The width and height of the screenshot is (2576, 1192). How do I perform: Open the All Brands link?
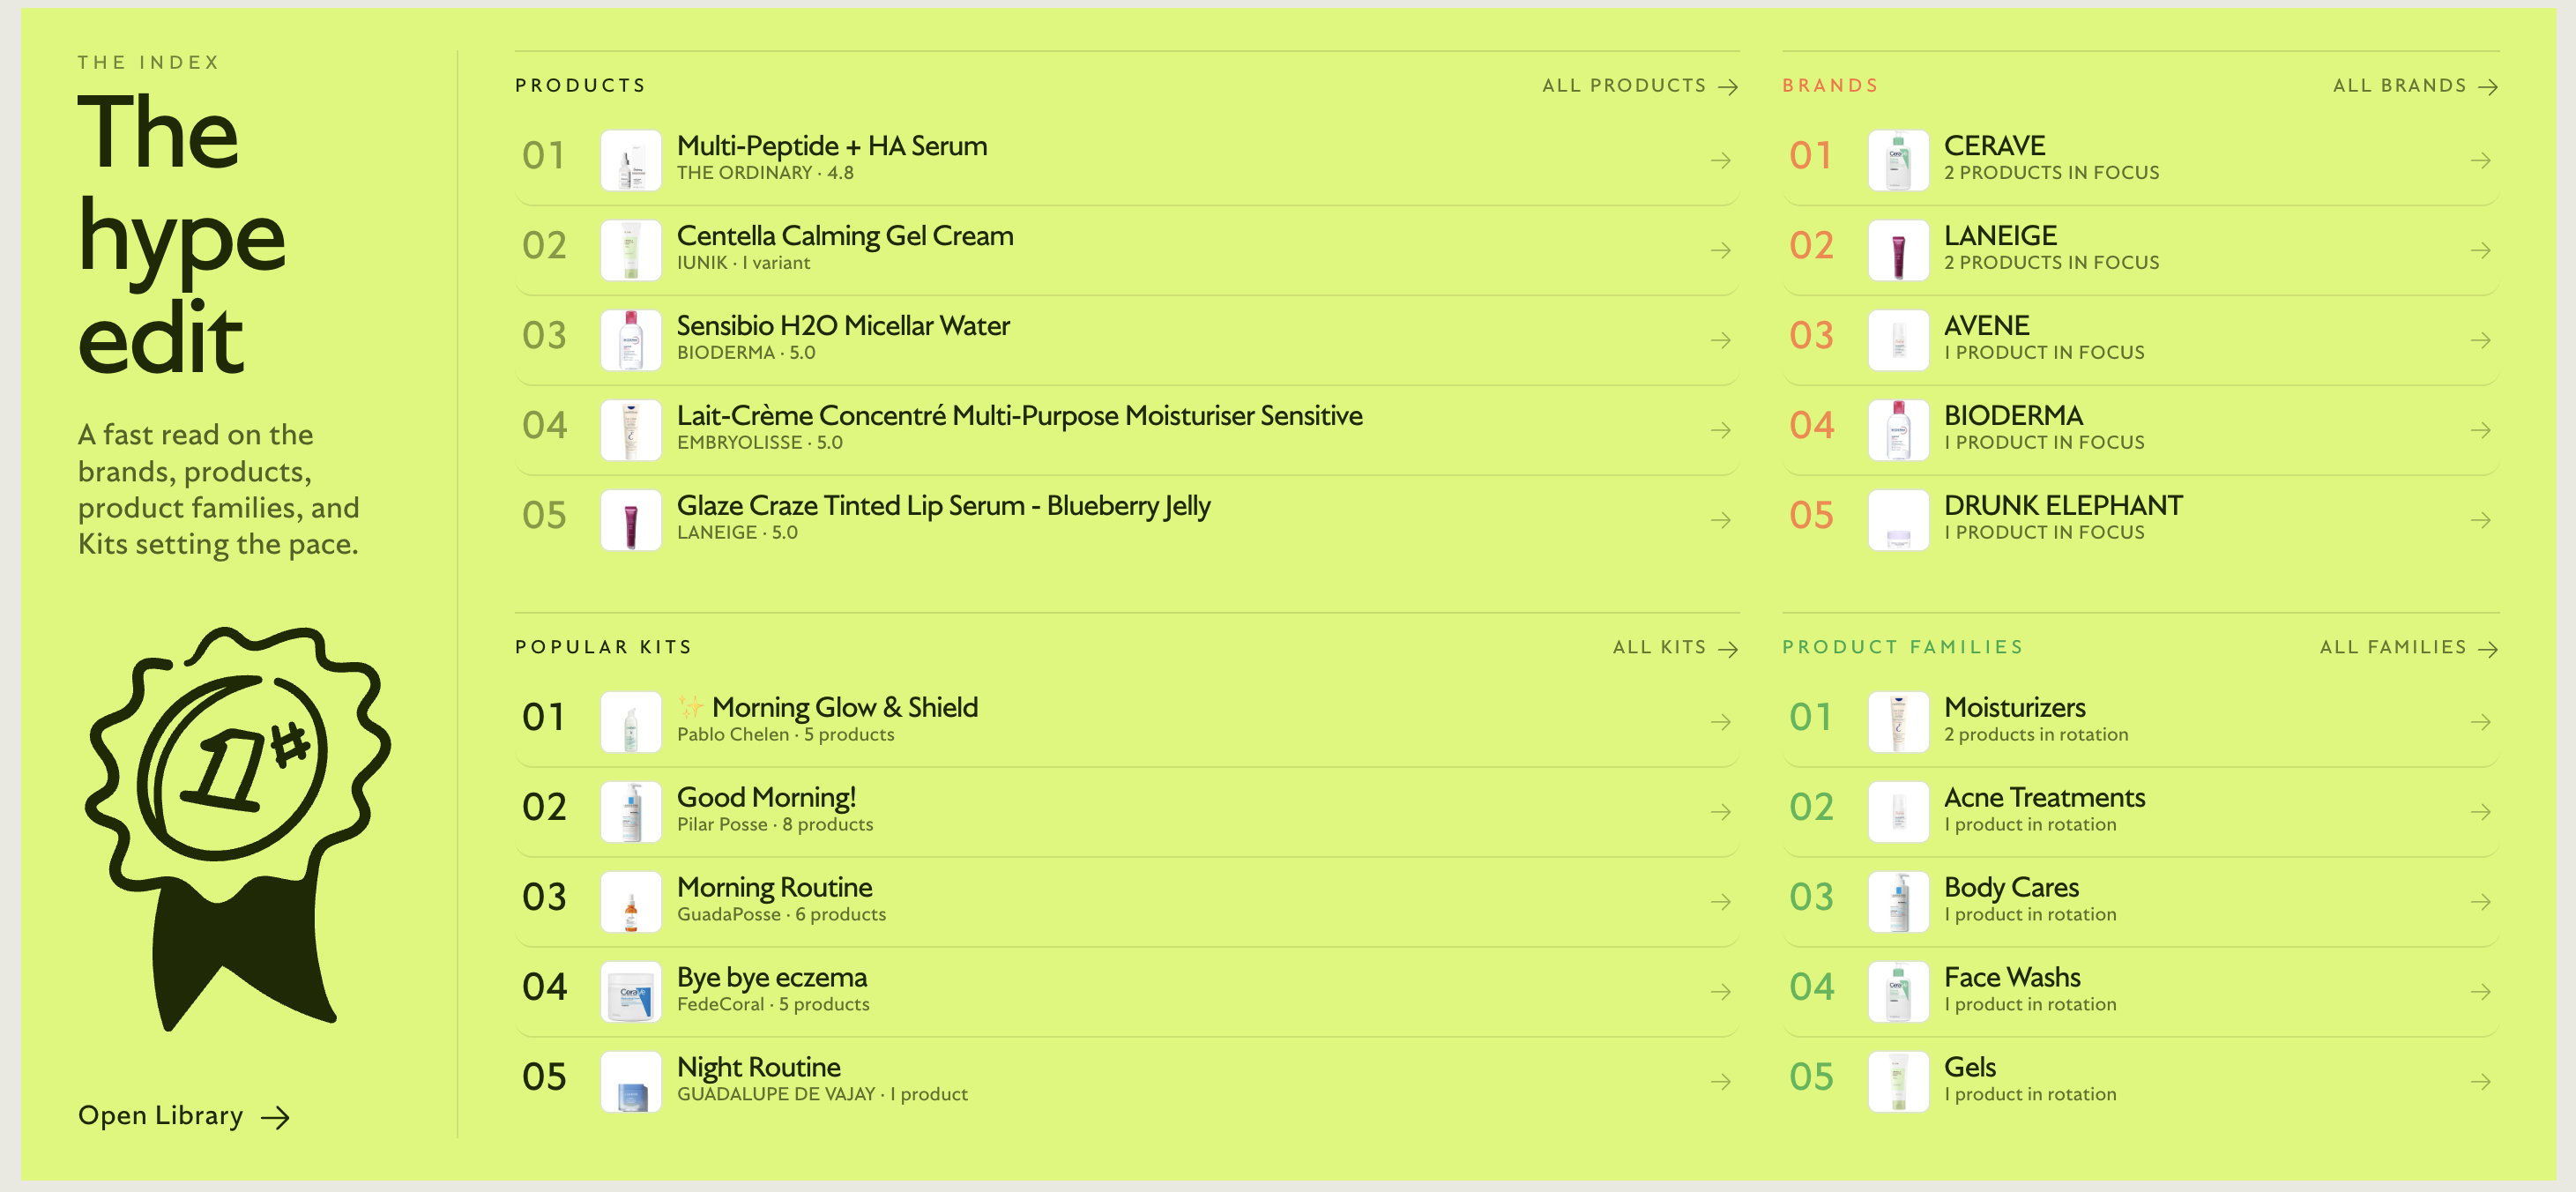[x=2415, y=86]
